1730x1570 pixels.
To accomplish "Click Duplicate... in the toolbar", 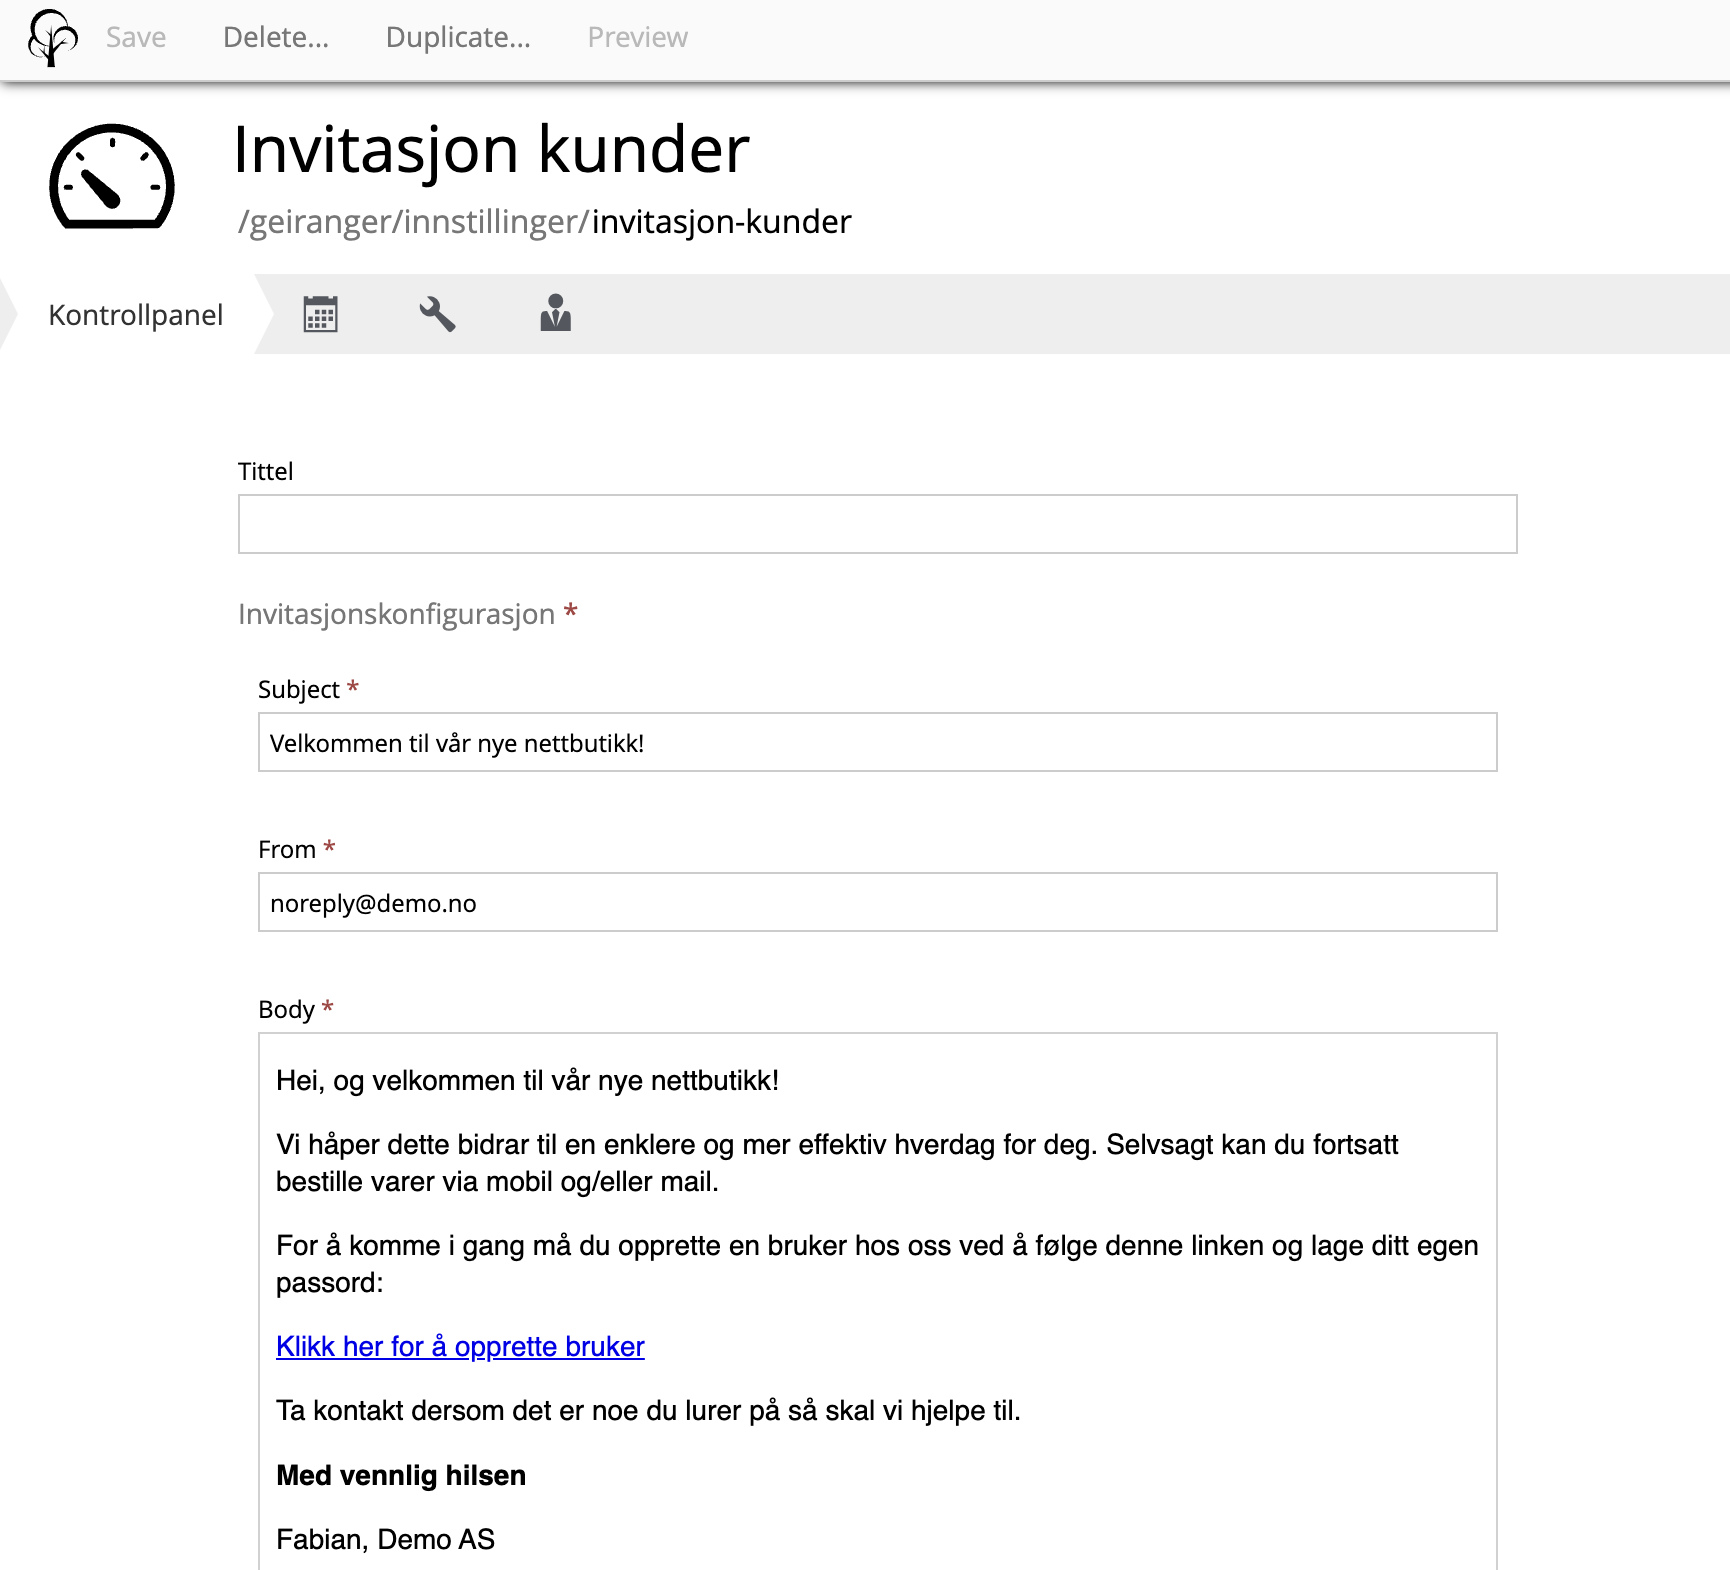I will (458, 38).
